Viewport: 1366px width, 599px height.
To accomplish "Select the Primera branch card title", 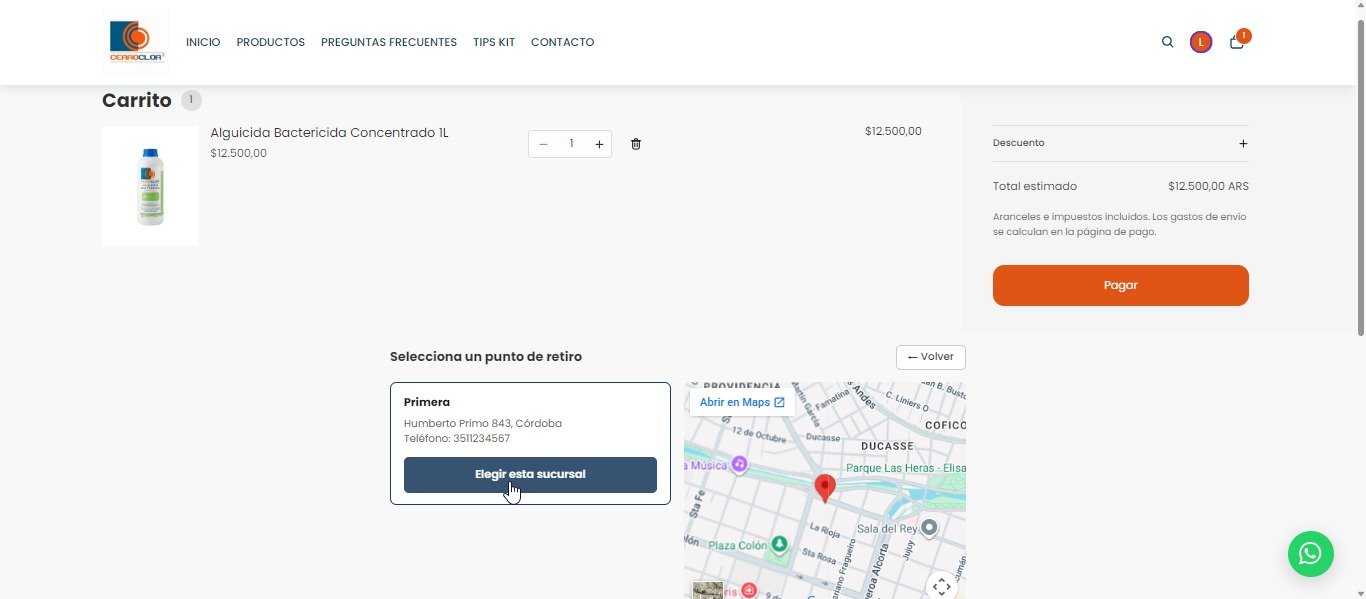I will [427, 402].
